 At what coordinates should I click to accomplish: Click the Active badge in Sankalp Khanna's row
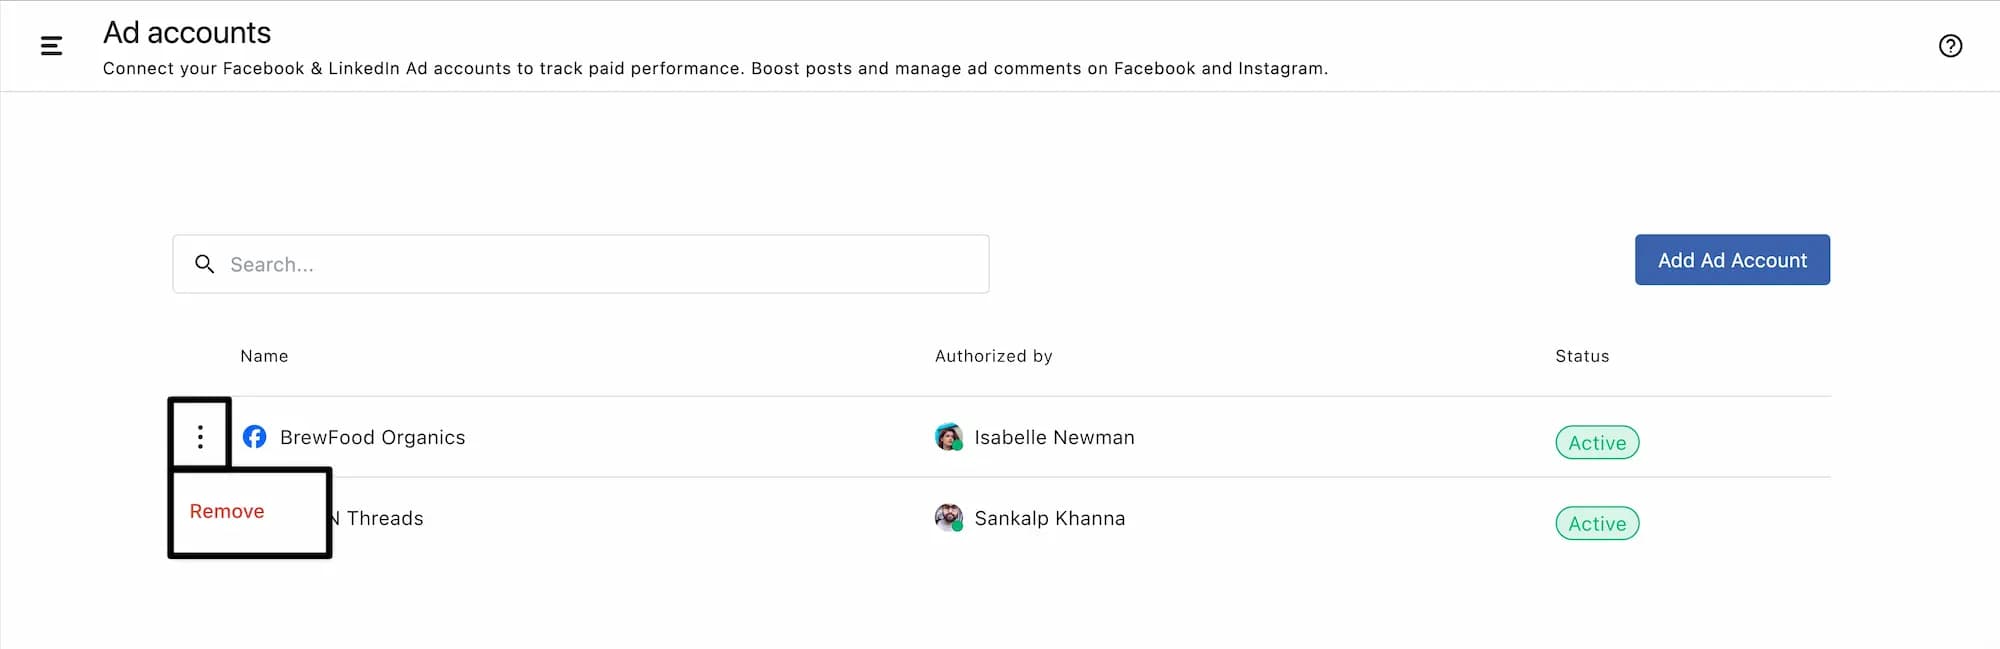click(x=1597, y=524)
